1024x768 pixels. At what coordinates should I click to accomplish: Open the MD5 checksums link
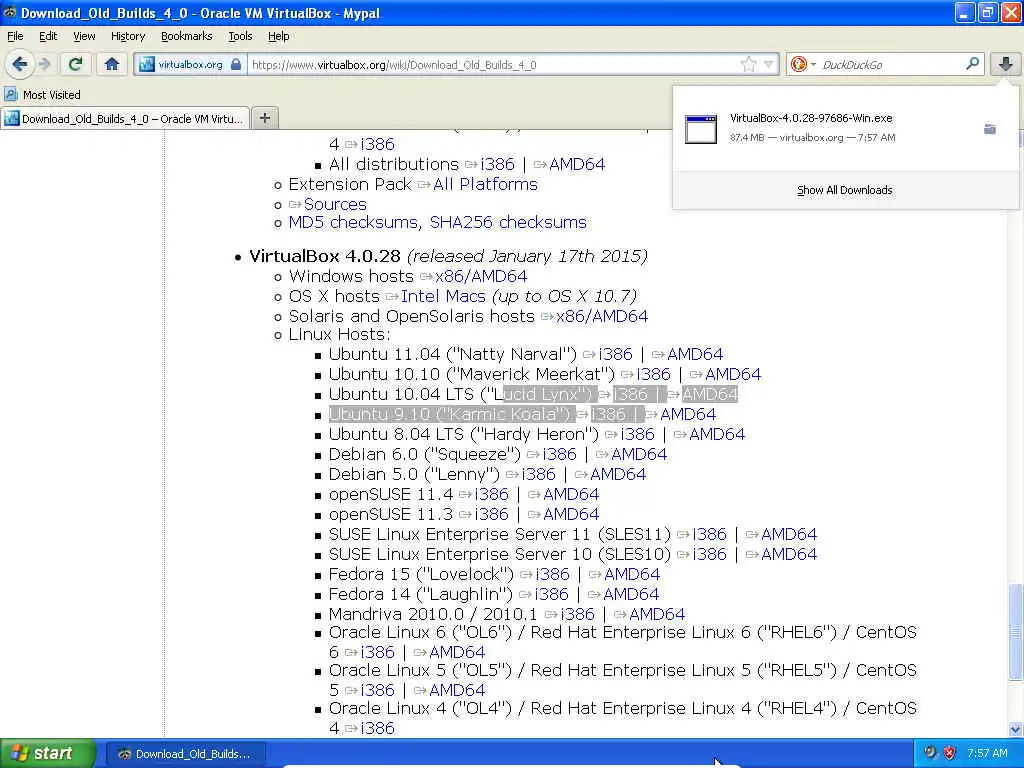[353, 222]
